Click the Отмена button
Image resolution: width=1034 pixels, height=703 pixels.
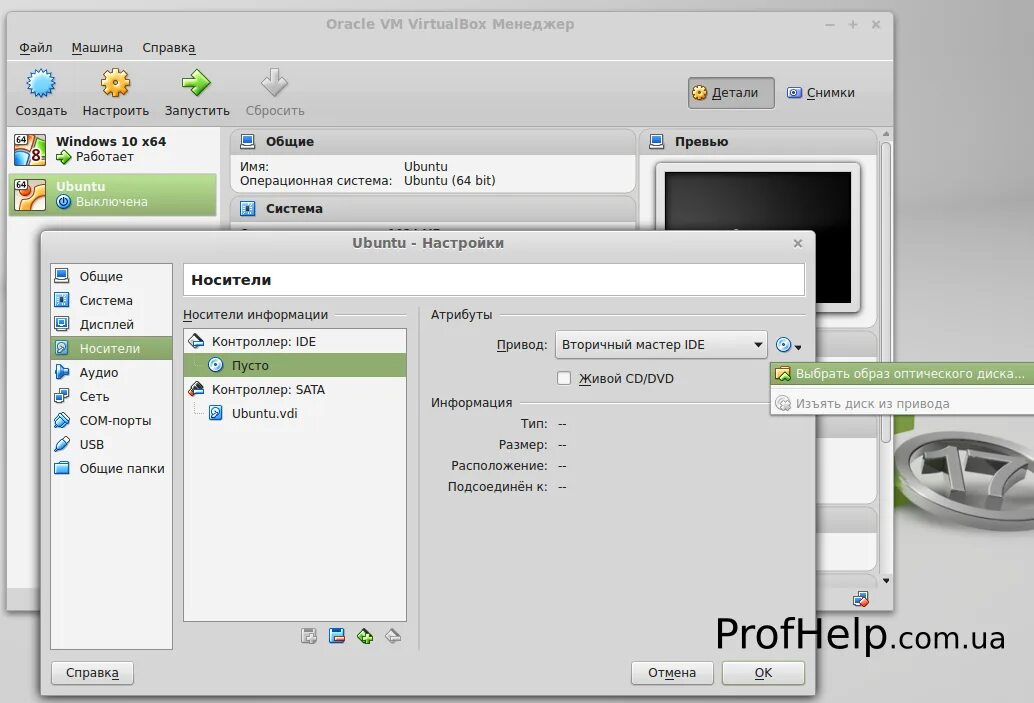(x=672, y=673)
